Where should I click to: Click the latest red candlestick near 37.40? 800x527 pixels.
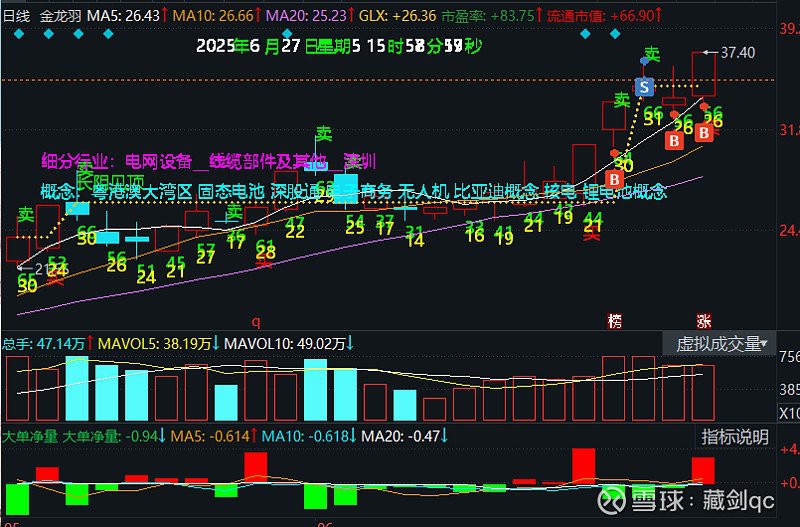tap(704, 74)
